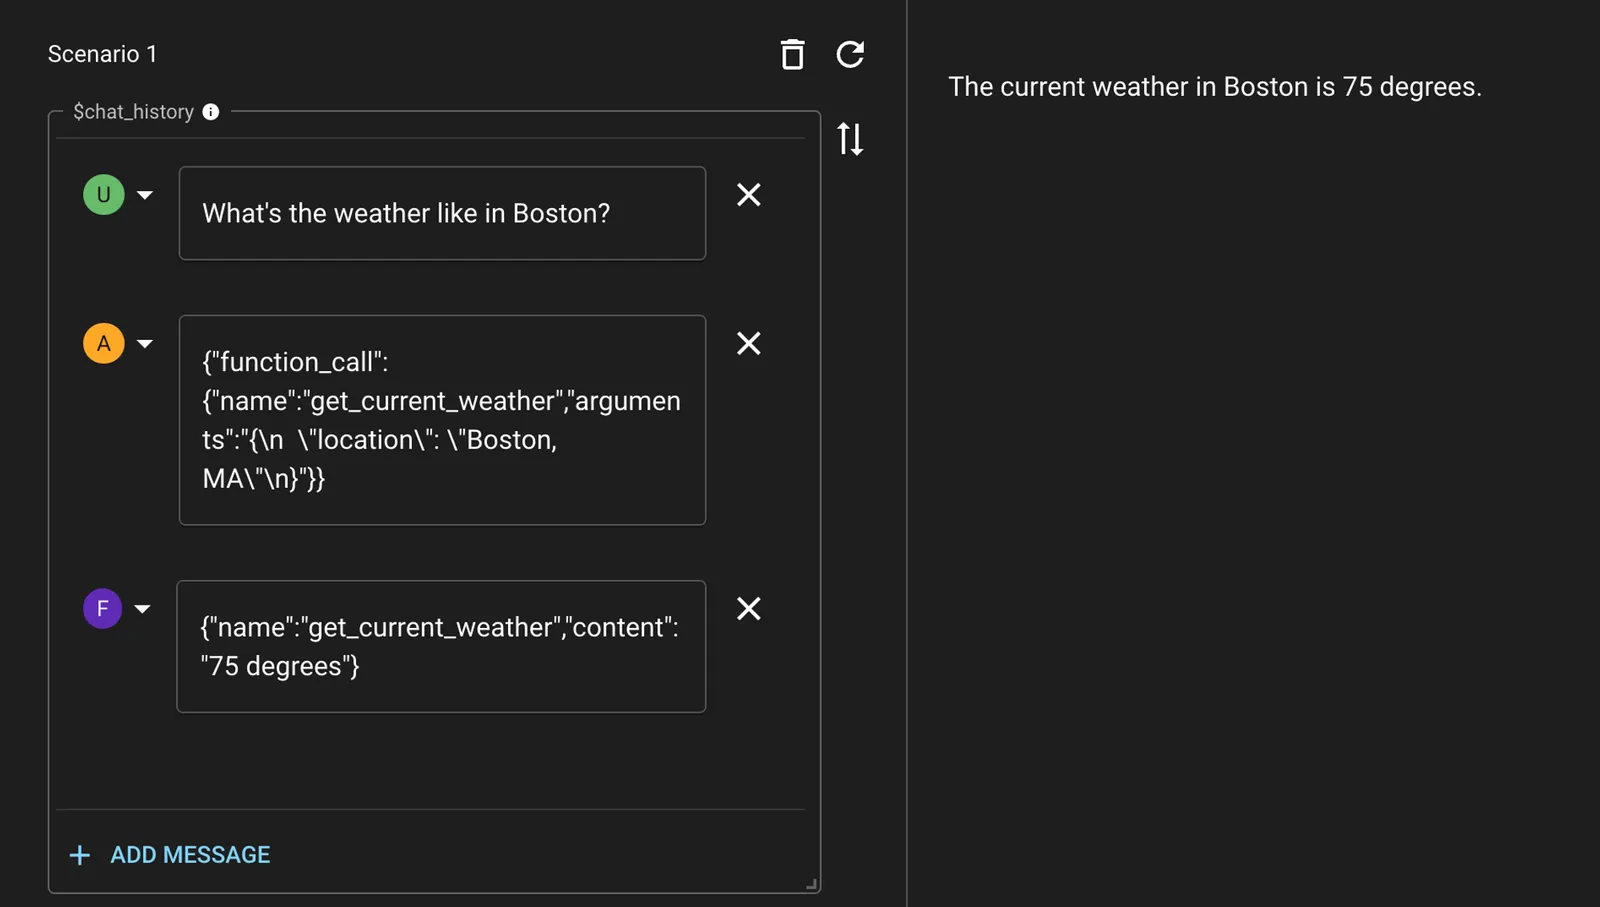The width and height of the screenshot is (1600, 907).
Task: Click the $chat_history label
Action: (x=133, y=112)
